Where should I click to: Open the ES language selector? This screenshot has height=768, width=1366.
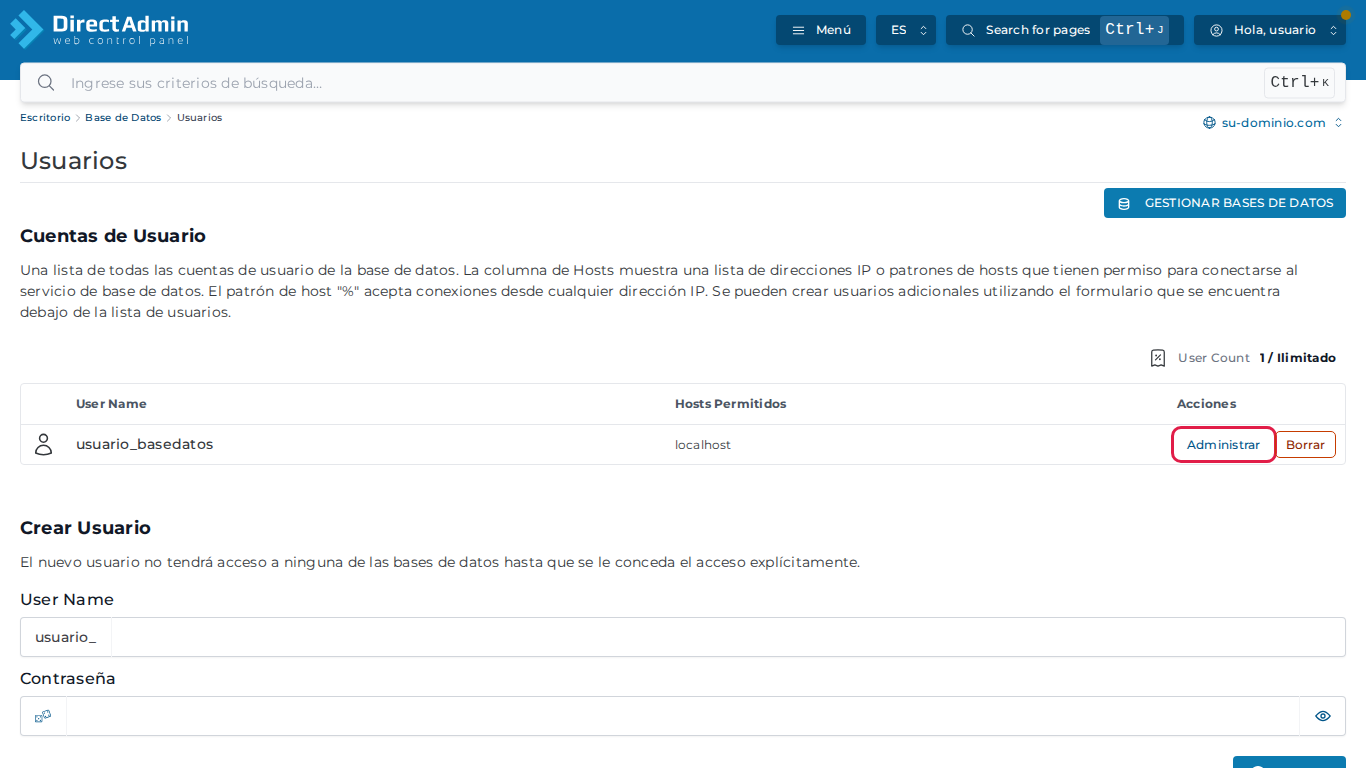click(906, 30)
